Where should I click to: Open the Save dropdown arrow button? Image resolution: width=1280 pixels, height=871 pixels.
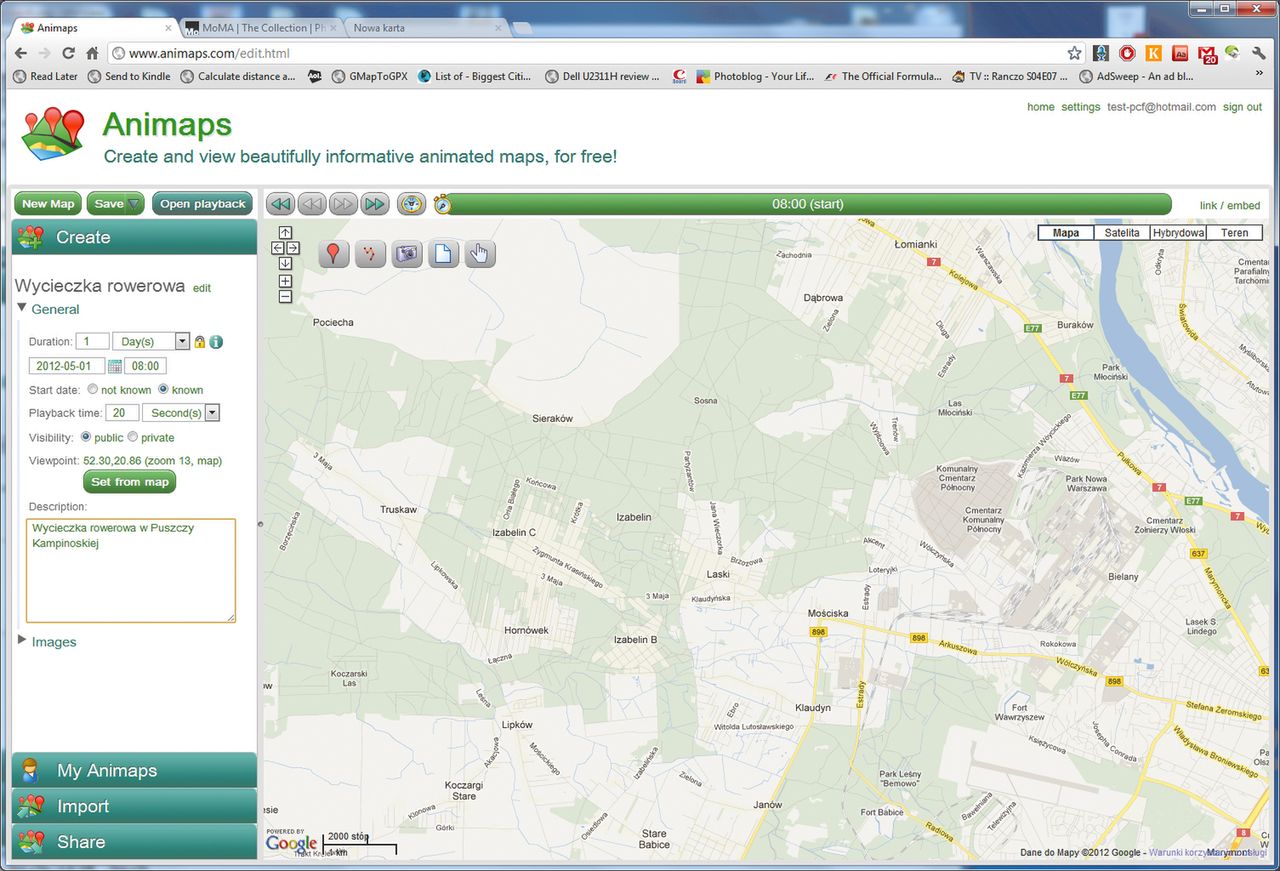click(134, 204)
